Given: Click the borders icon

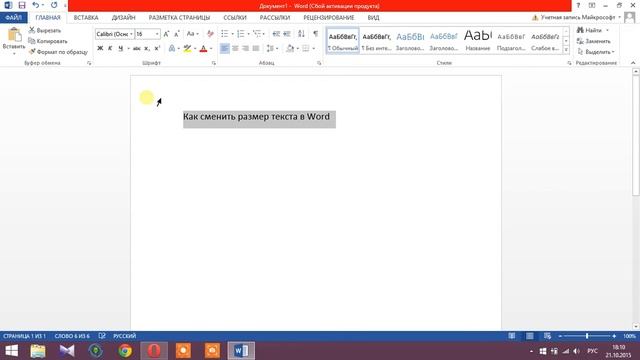Looking at the screenshot, I should tap(306, 48).
